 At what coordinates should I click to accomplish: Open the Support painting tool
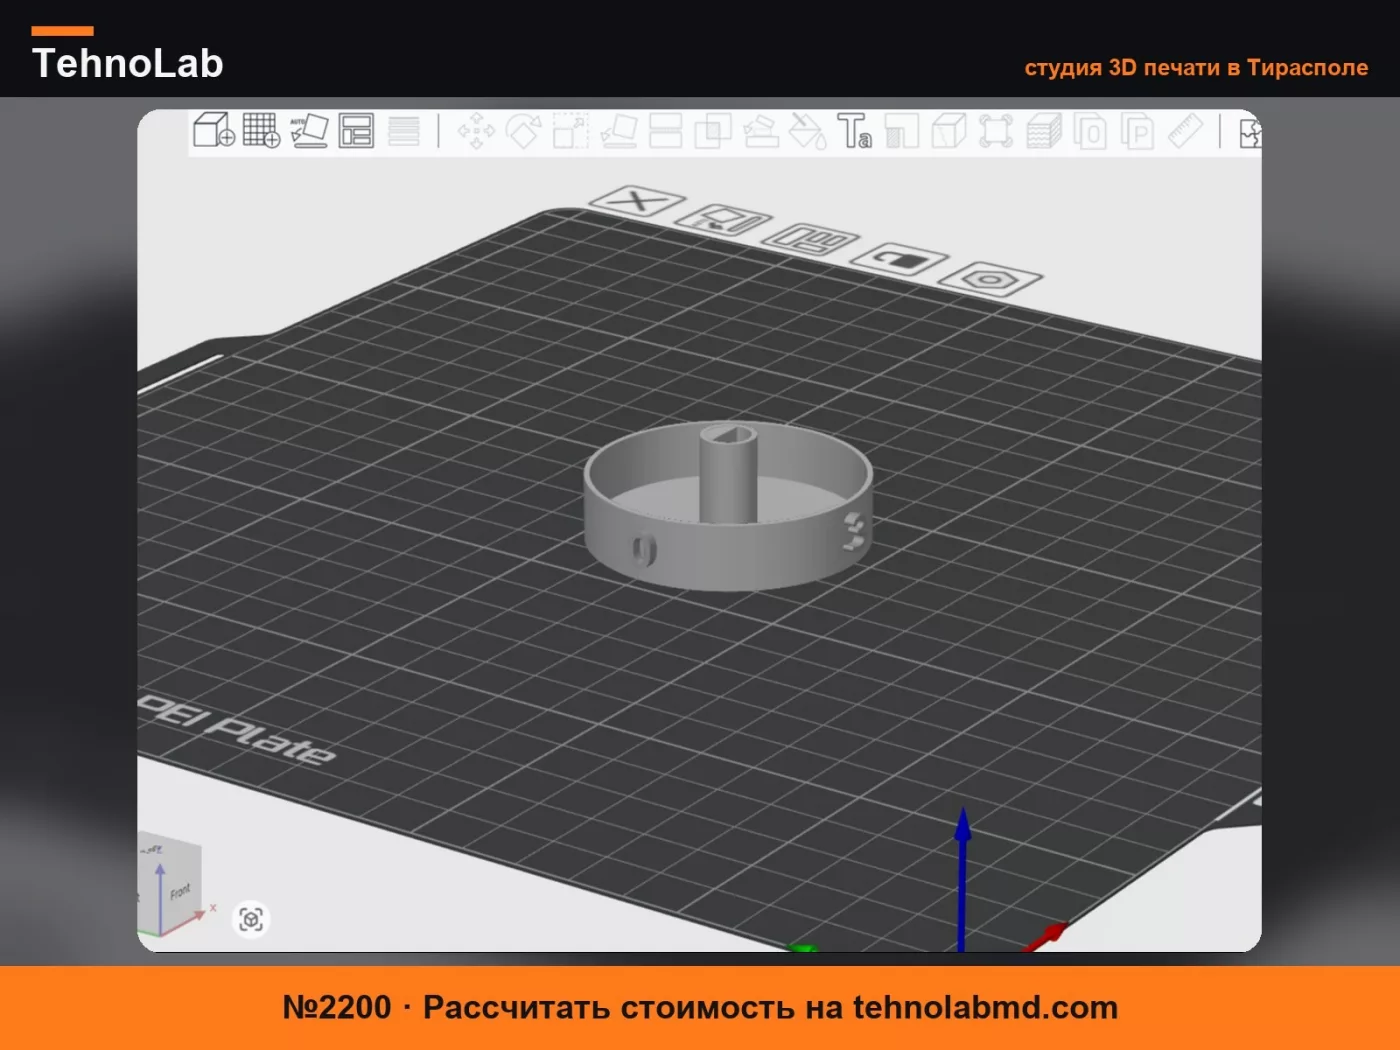click(760, 131)
